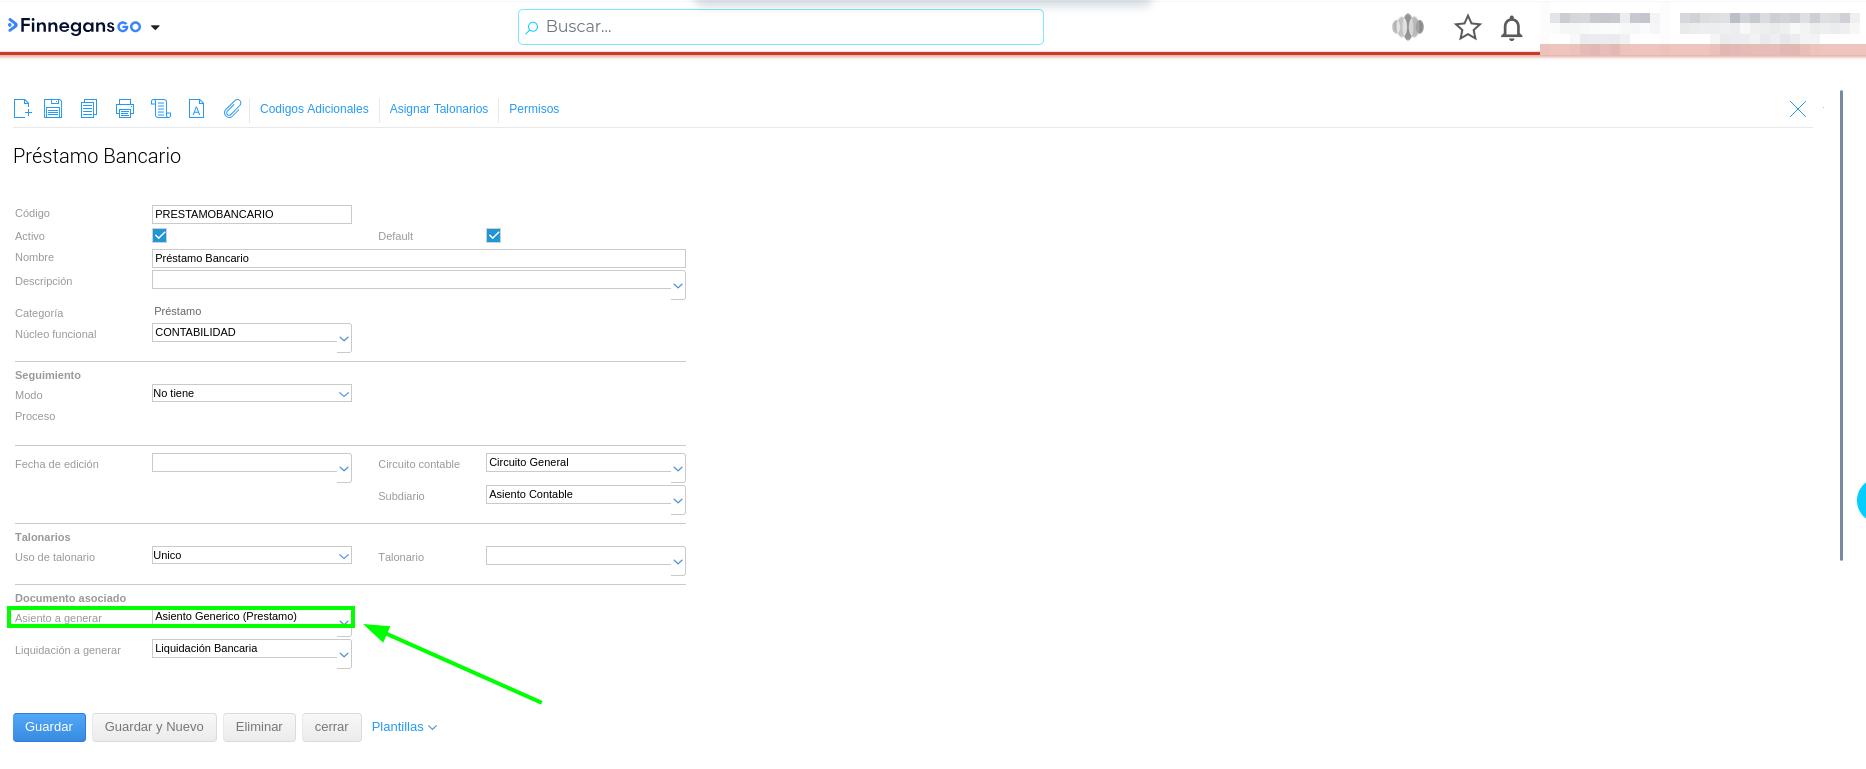Image resolution: width=1866 pixels, height=769 pixels.
Task: Expand the Plantillas link menu
Action: [x=404, y=727]
